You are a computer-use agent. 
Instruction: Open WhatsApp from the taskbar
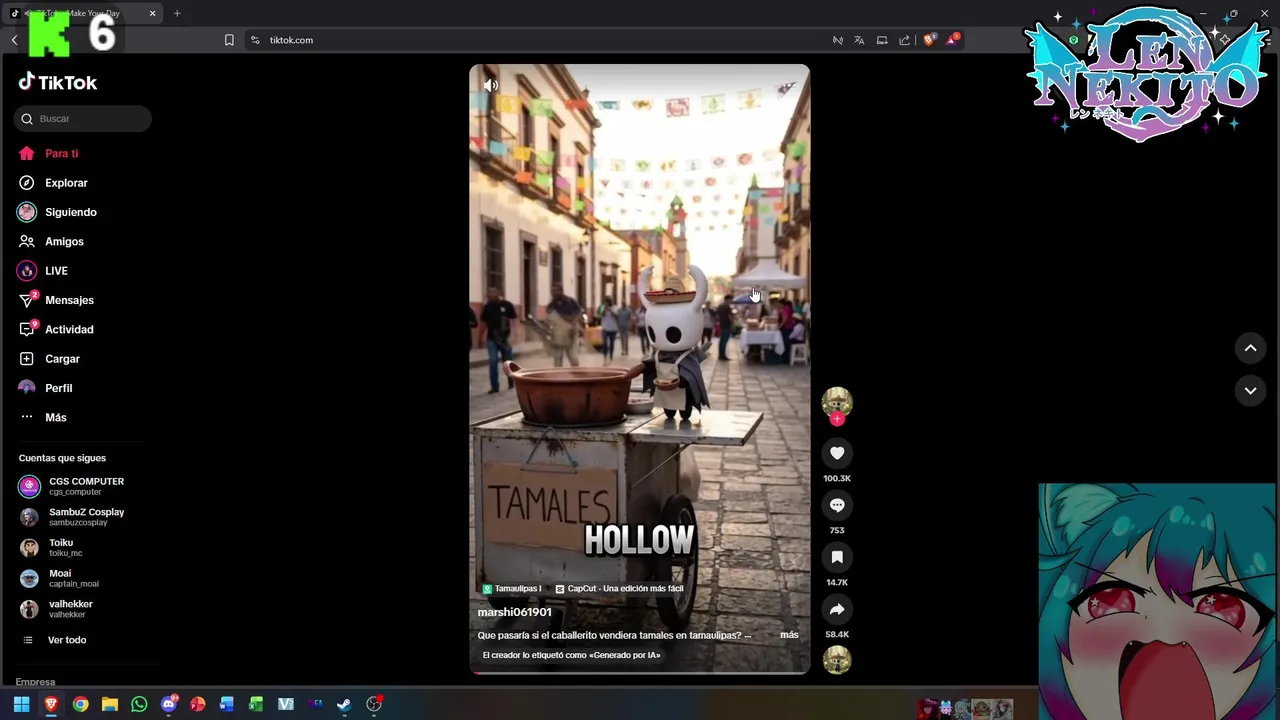tap(139, 704)
